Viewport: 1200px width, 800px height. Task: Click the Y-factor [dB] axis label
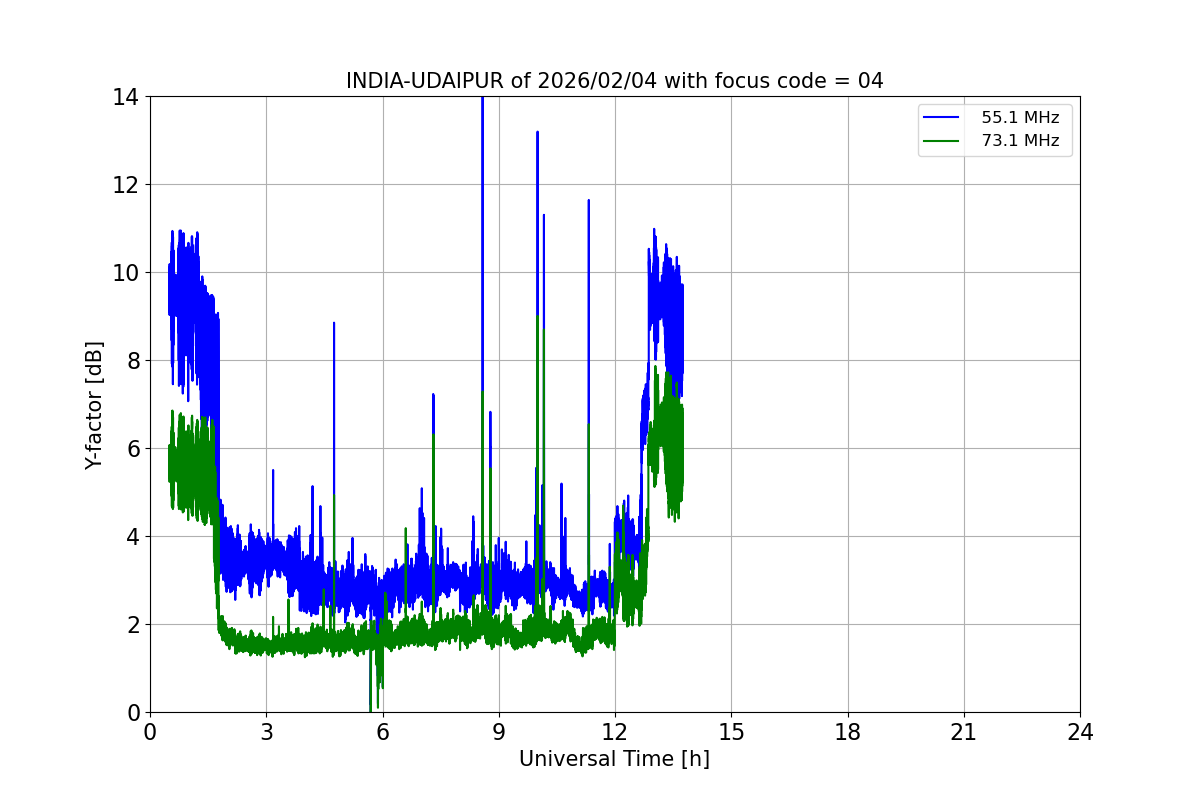tap(94, 405)
